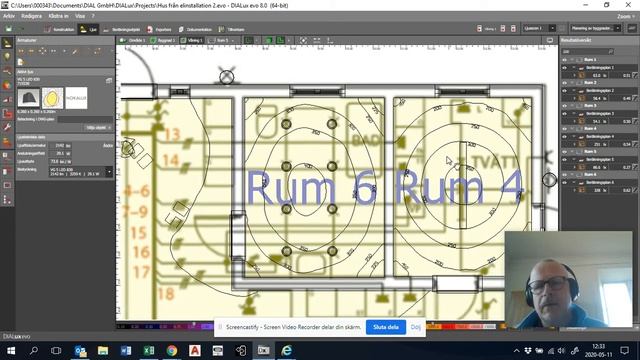Click the NOKALUX manufacturer logo thumbnail
This screenshot has width=640, height=360.
tap(76, 98)
